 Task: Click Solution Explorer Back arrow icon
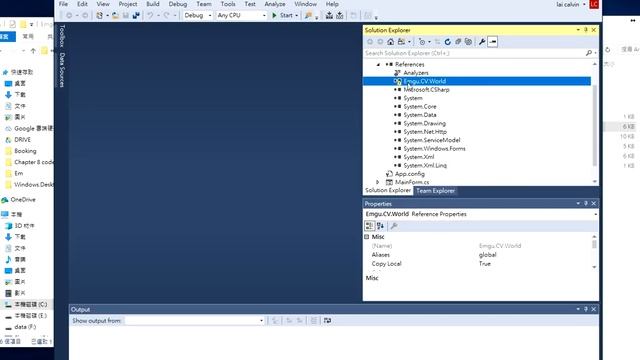370,42
